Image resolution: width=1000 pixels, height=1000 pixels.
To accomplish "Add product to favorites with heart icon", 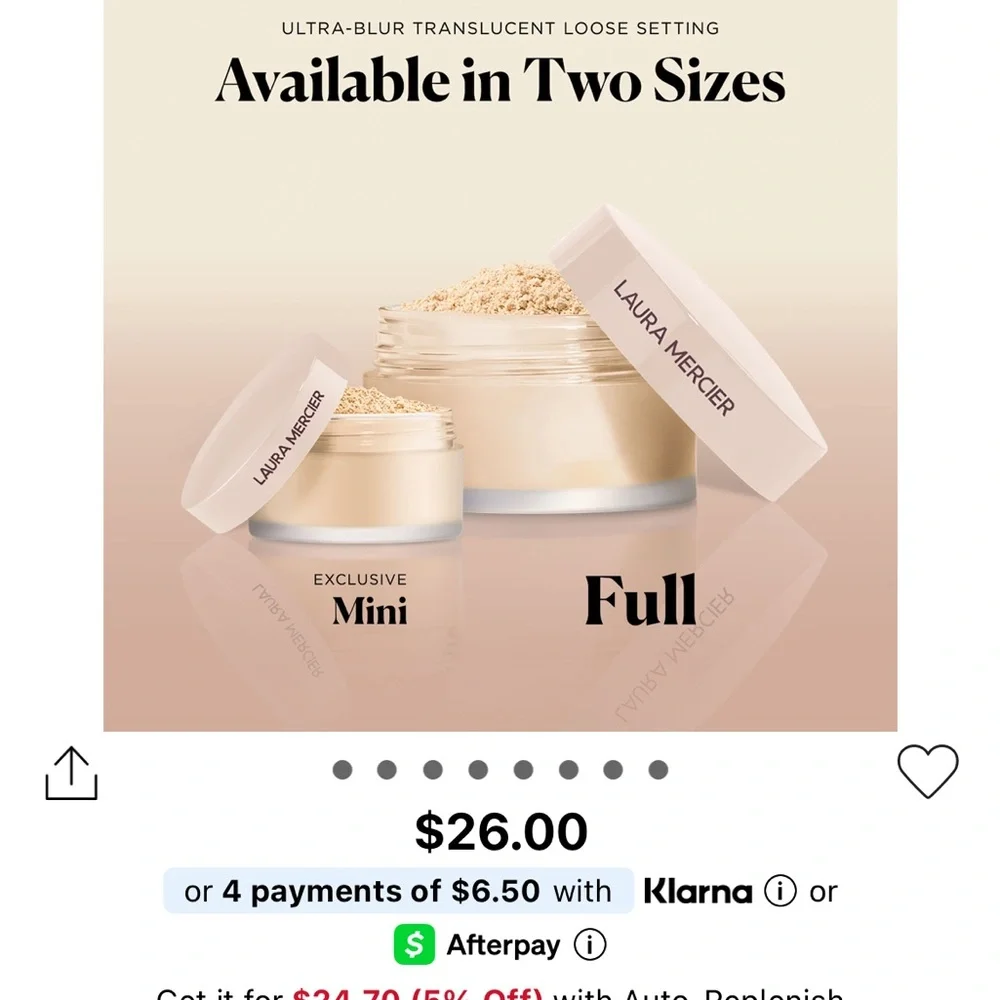I will [x=927, y=771].
